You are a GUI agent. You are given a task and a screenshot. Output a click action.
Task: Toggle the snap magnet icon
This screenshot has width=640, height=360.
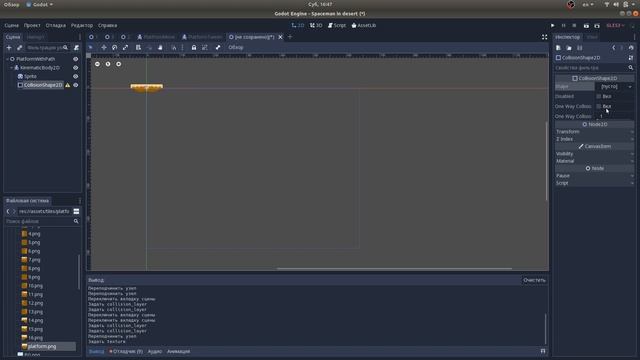pyautogui.click(x=173, y=48)
